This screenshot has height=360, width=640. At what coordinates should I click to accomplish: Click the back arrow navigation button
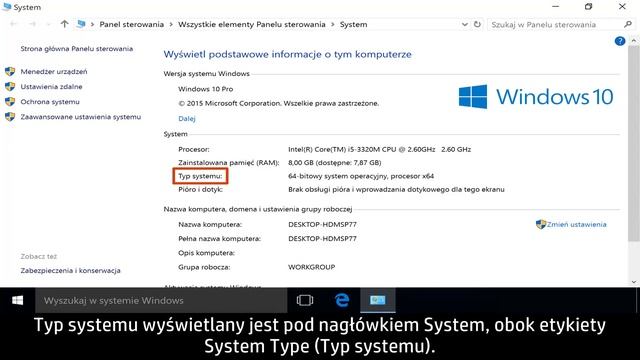click(x=13, y=24)
